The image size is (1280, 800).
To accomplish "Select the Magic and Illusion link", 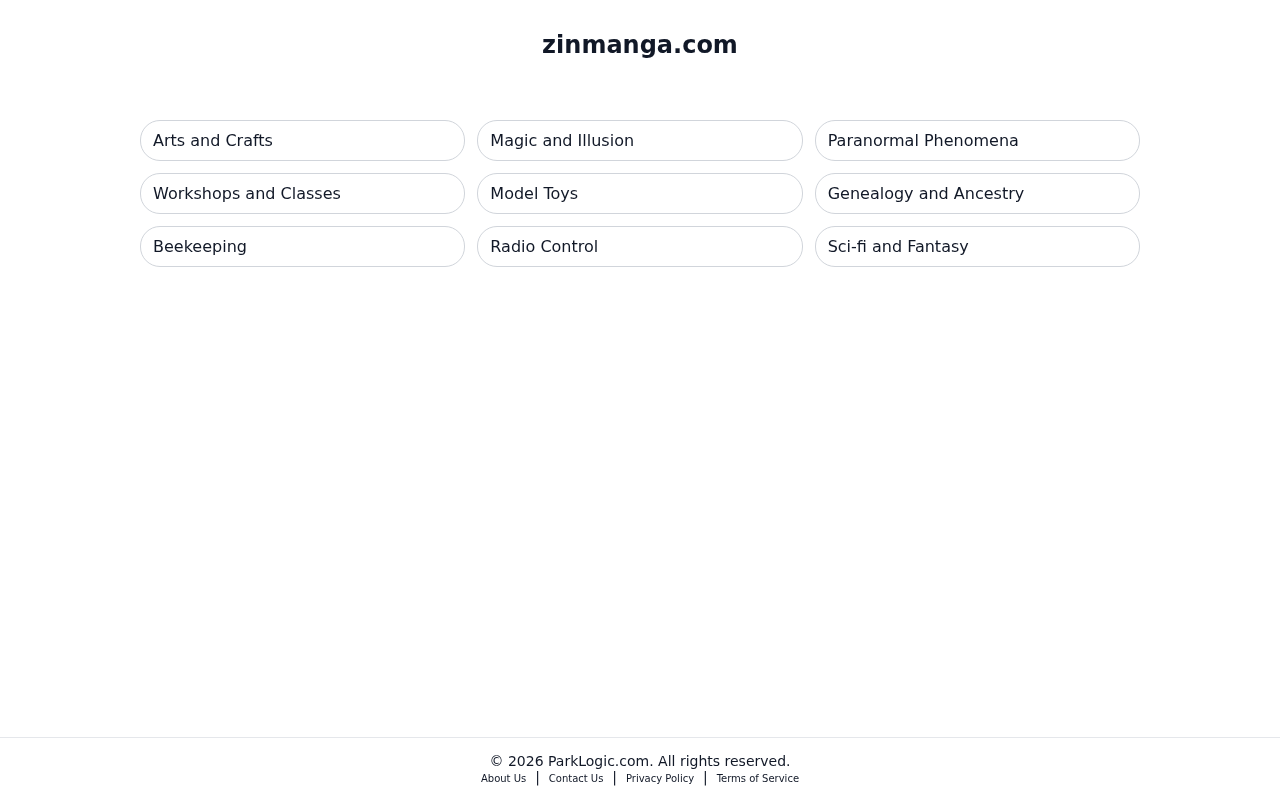I will click(640, 141).
